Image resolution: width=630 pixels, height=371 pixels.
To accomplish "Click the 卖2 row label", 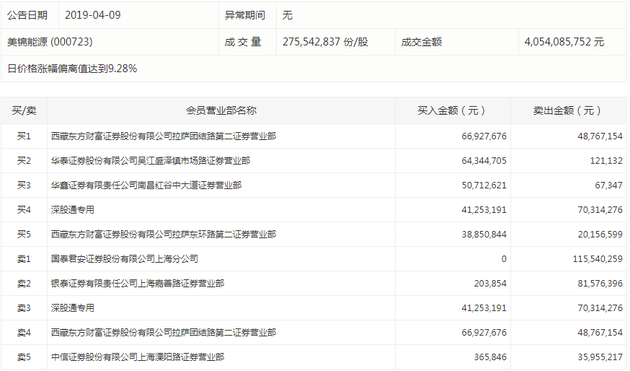I will point(24,283).
